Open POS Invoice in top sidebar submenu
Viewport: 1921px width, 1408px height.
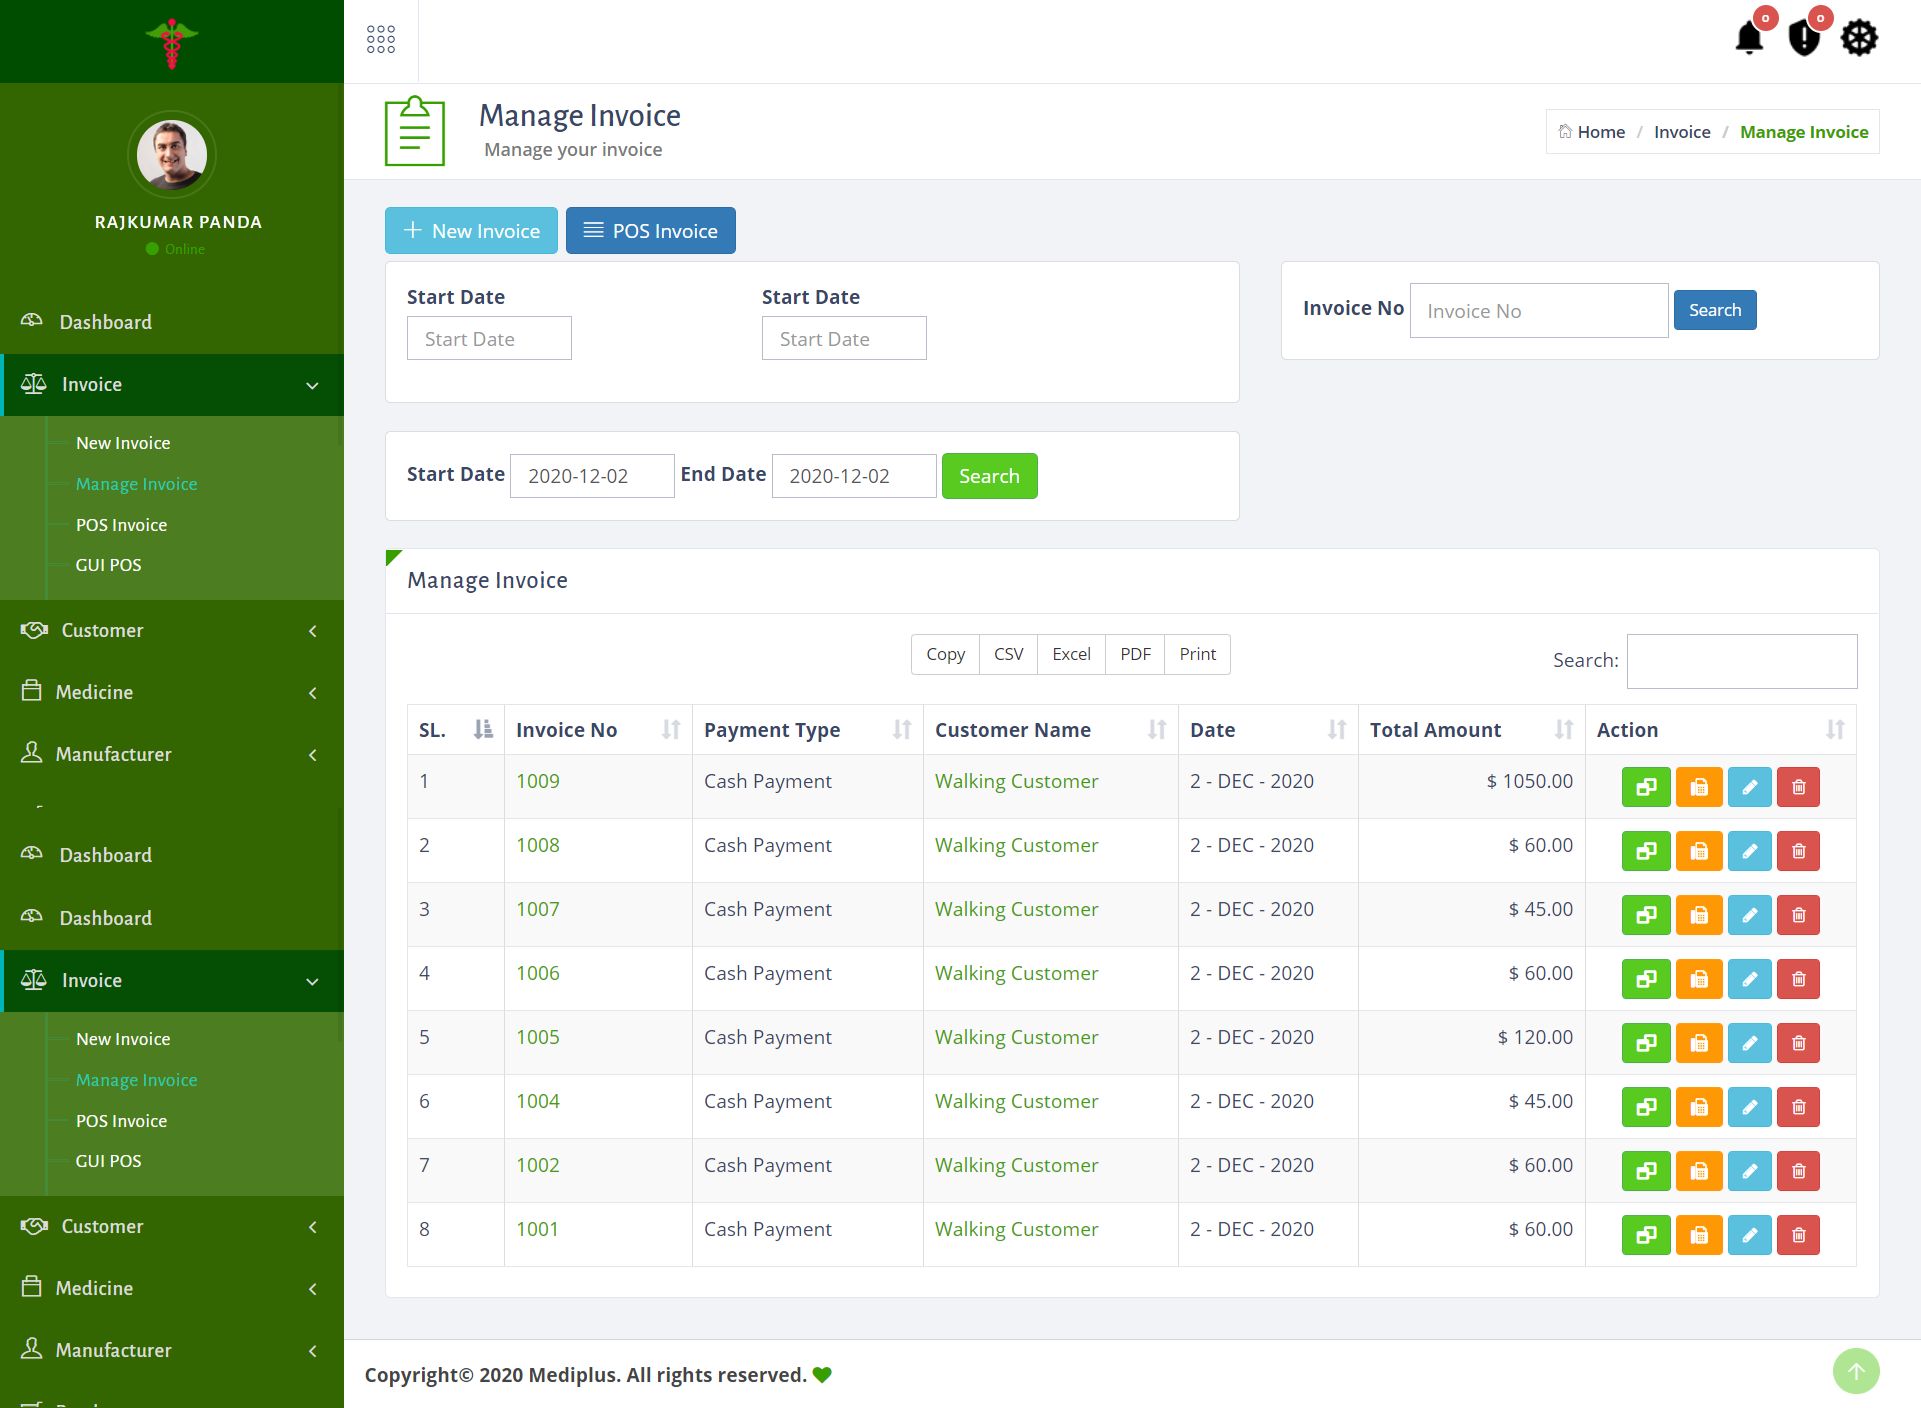pos(121,525)
